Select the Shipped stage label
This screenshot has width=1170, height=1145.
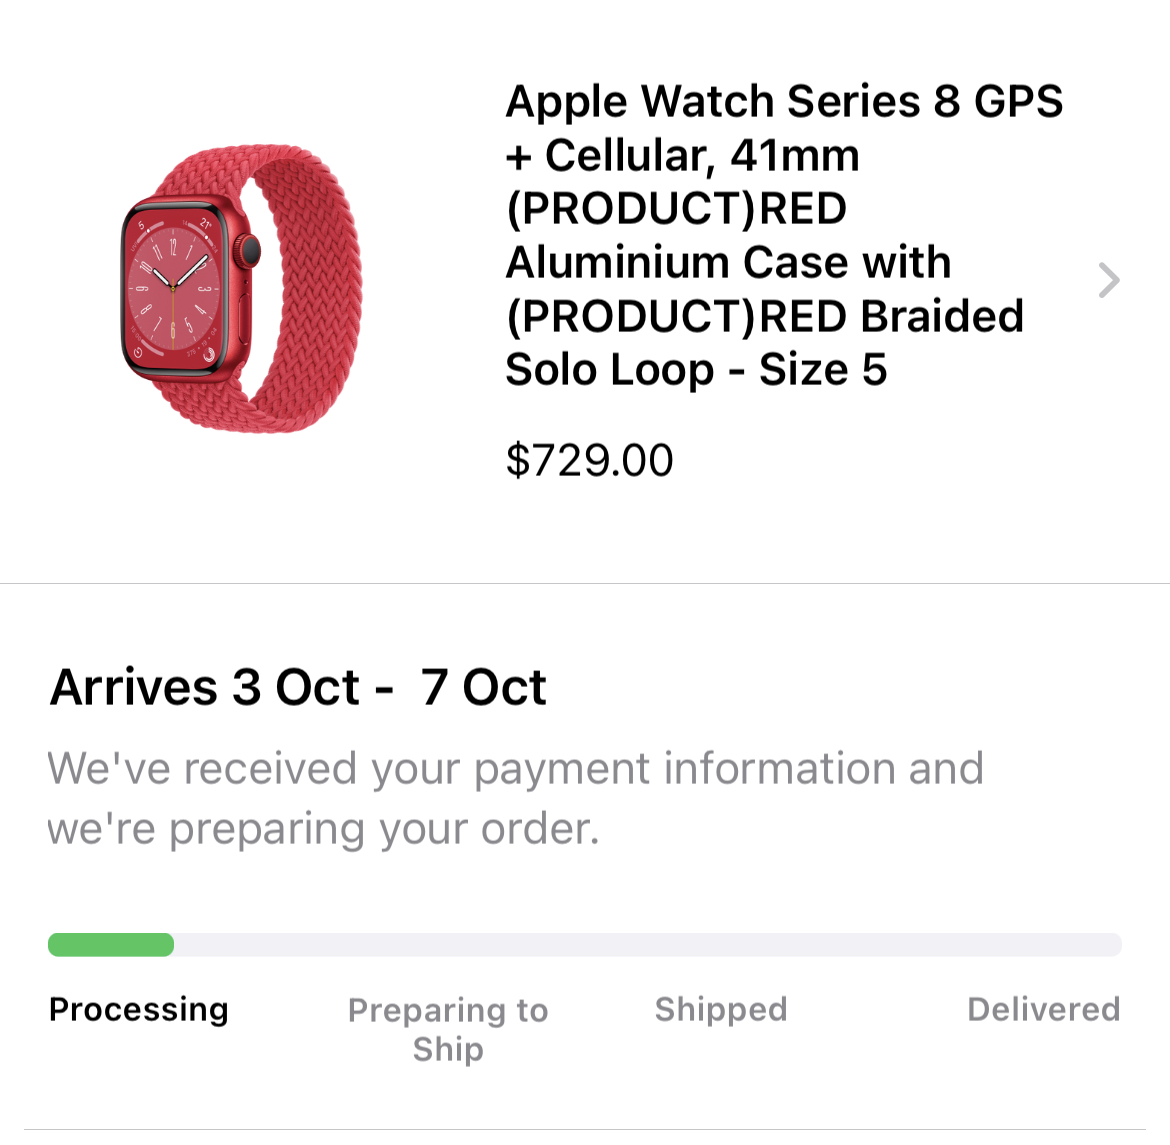click(721, 1010)
